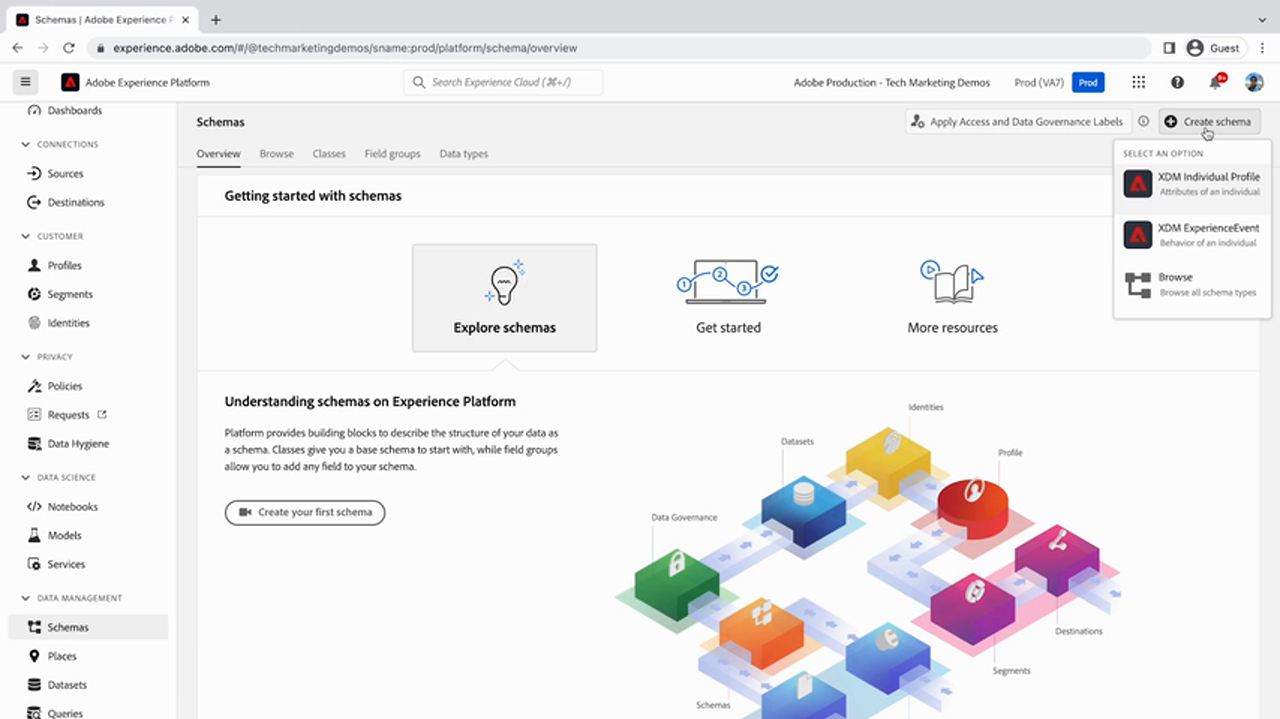Click the Requests icon in sidebar
The width and height of the screenshot is (1280, 719).
(x=34, y=415)
